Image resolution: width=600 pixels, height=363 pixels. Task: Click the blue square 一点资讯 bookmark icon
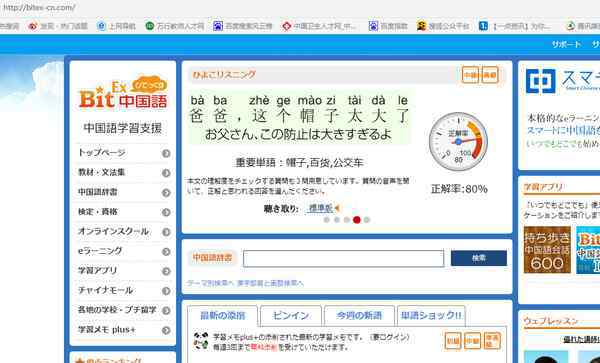pos(483,26)
